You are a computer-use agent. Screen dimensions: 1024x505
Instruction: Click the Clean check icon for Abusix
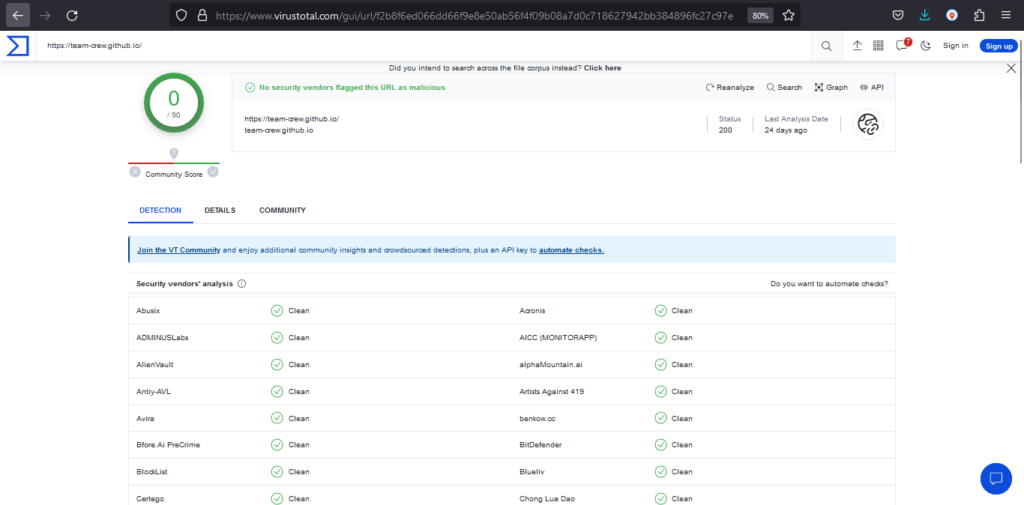click(277, 310)
